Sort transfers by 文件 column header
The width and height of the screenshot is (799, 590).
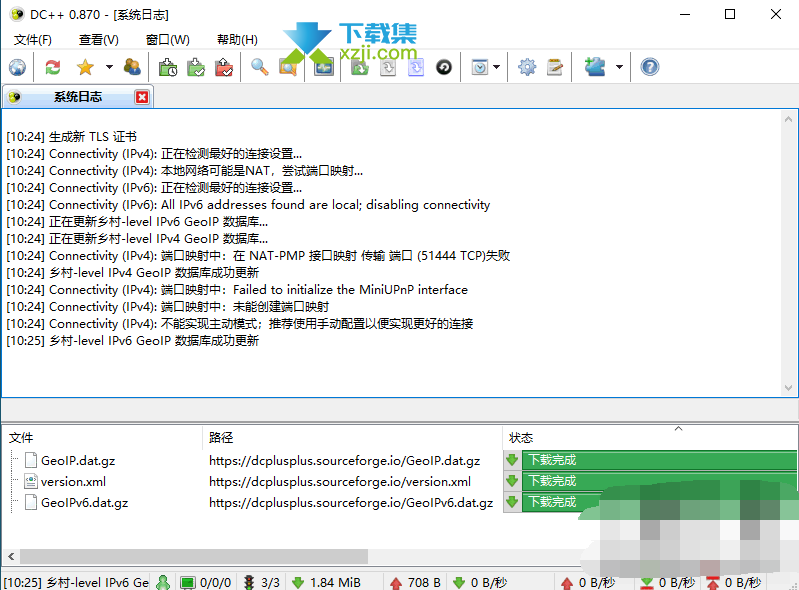pos(102,438)
